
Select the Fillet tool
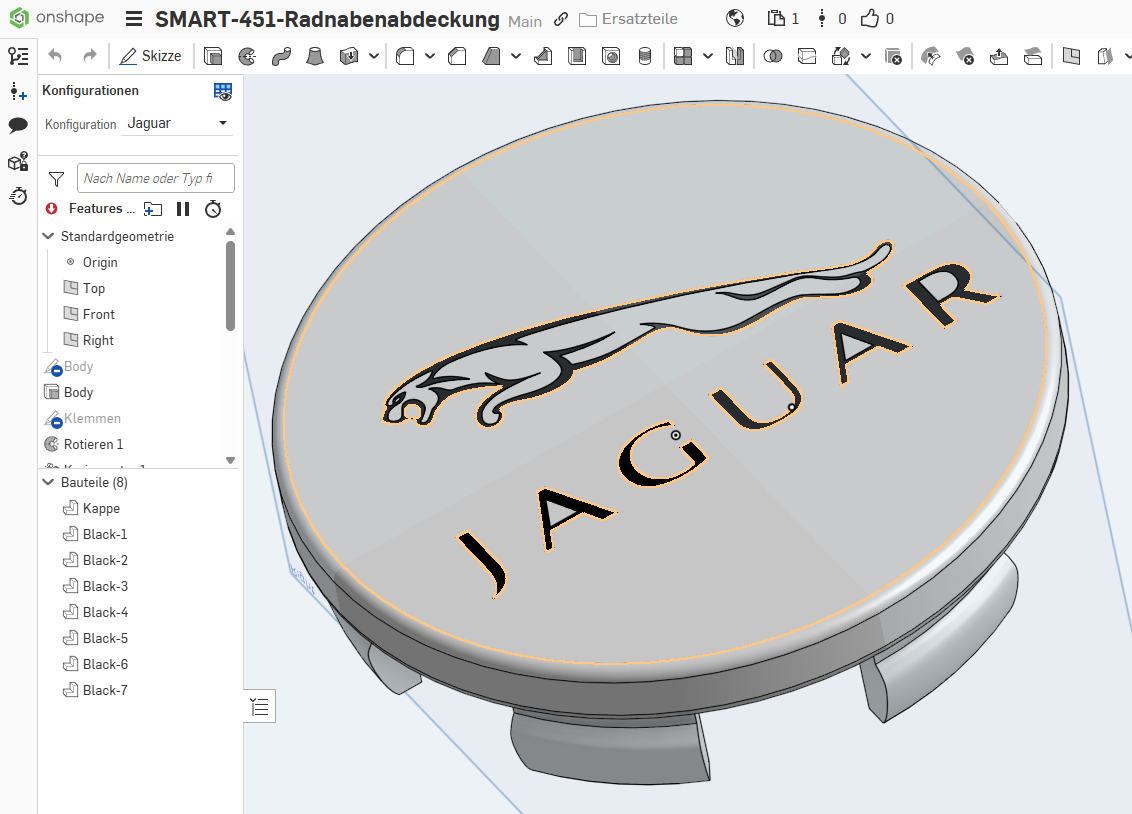(405, 56)
